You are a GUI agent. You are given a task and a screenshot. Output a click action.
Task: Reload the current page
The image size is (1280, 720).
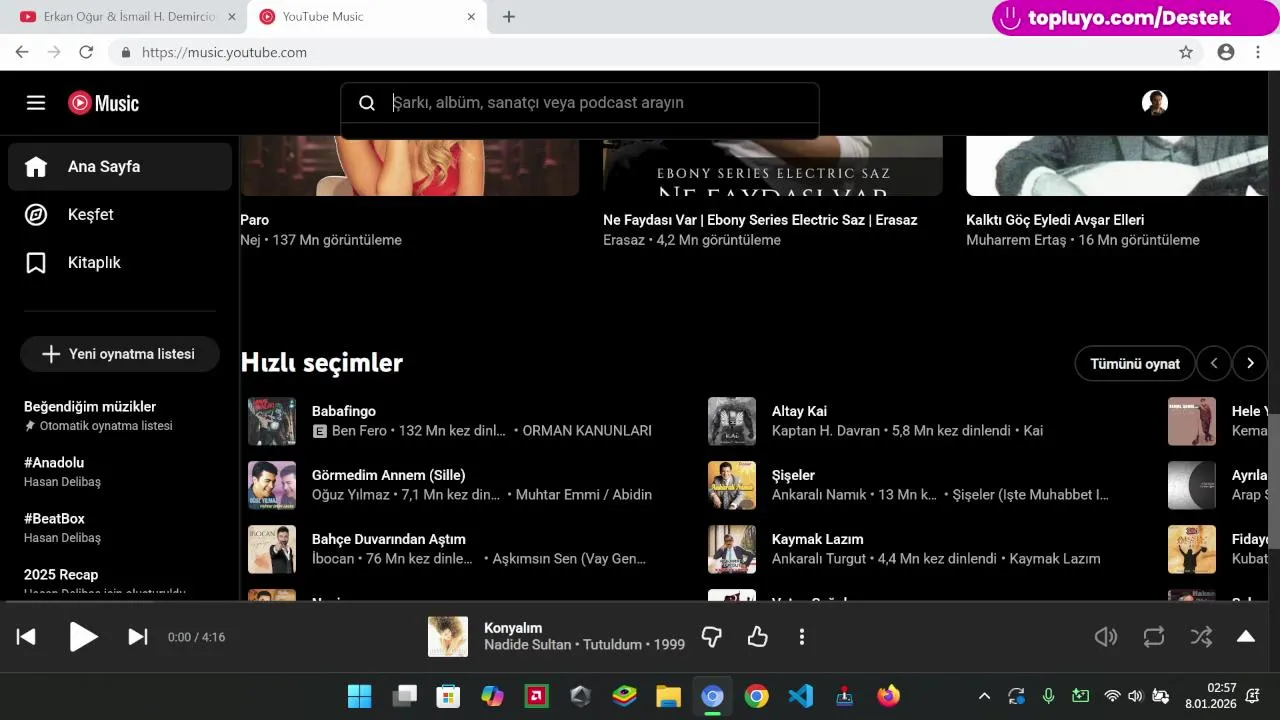pyautogui.click(x=86, y=52)
